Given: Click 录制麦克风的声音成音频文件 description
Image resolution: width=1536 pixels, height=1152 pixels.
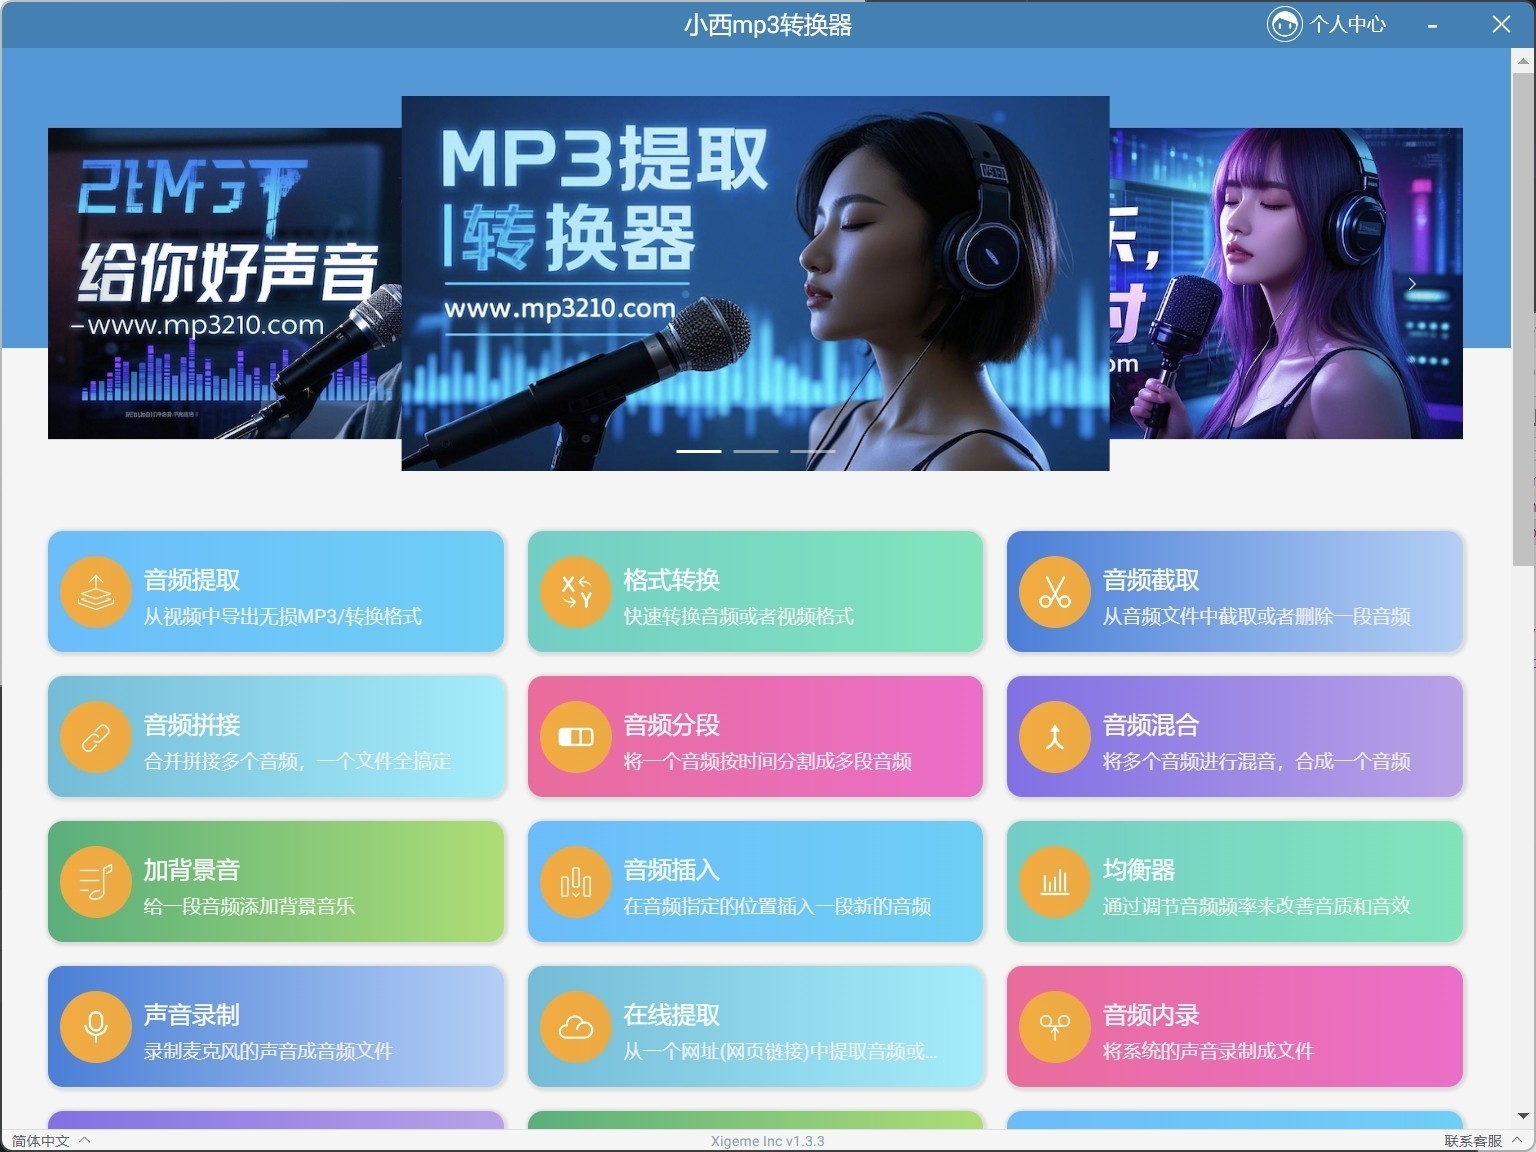Looking at the screenshot, I should 269,1051.
